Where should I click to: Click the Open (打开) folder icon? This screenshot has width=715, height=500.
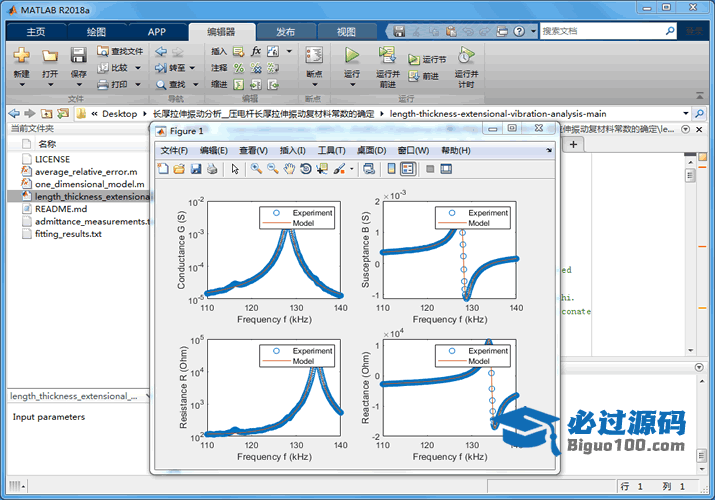pos(50,56)
